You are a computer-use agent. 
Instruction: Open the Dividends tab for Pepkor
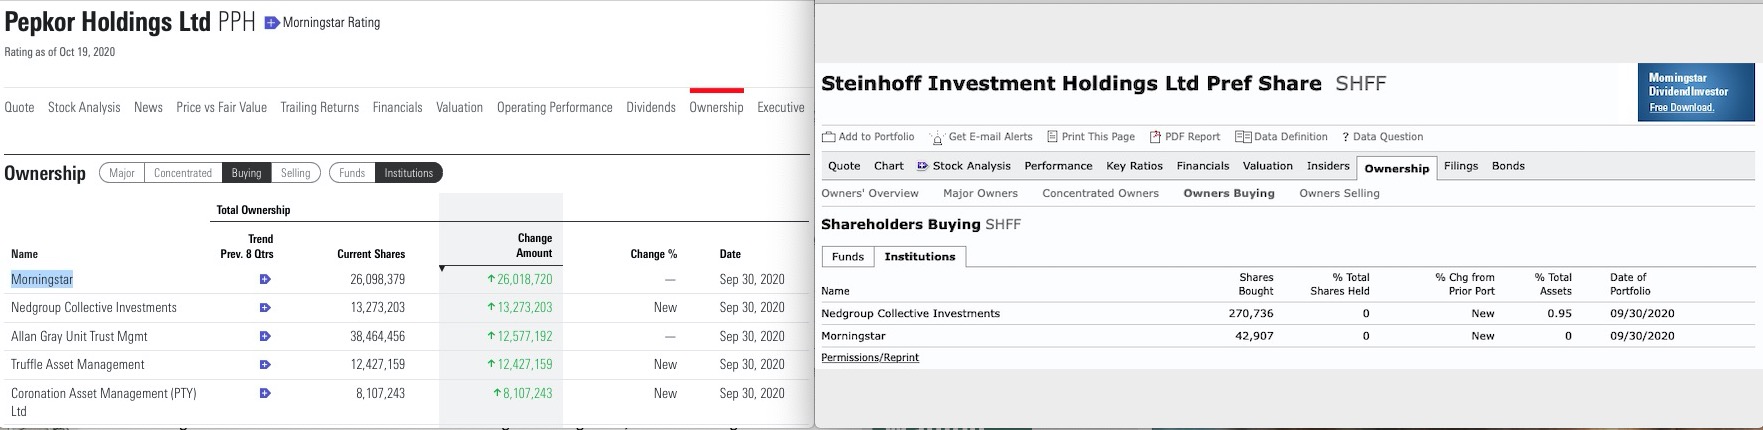tap(650, 107)
